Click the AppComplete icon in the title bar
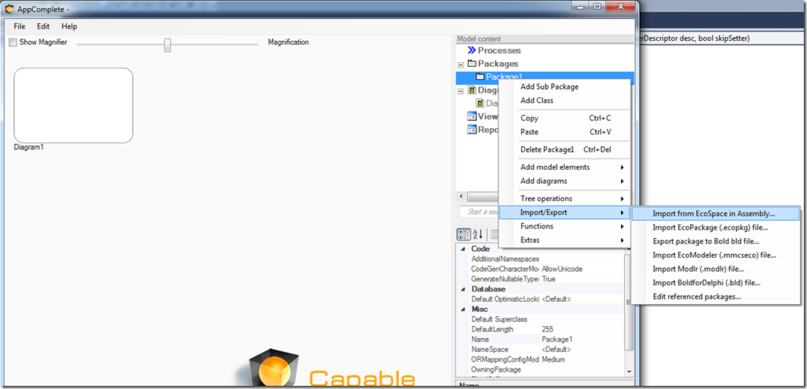This screenshot has height=389, width=807. coord(9,9)
